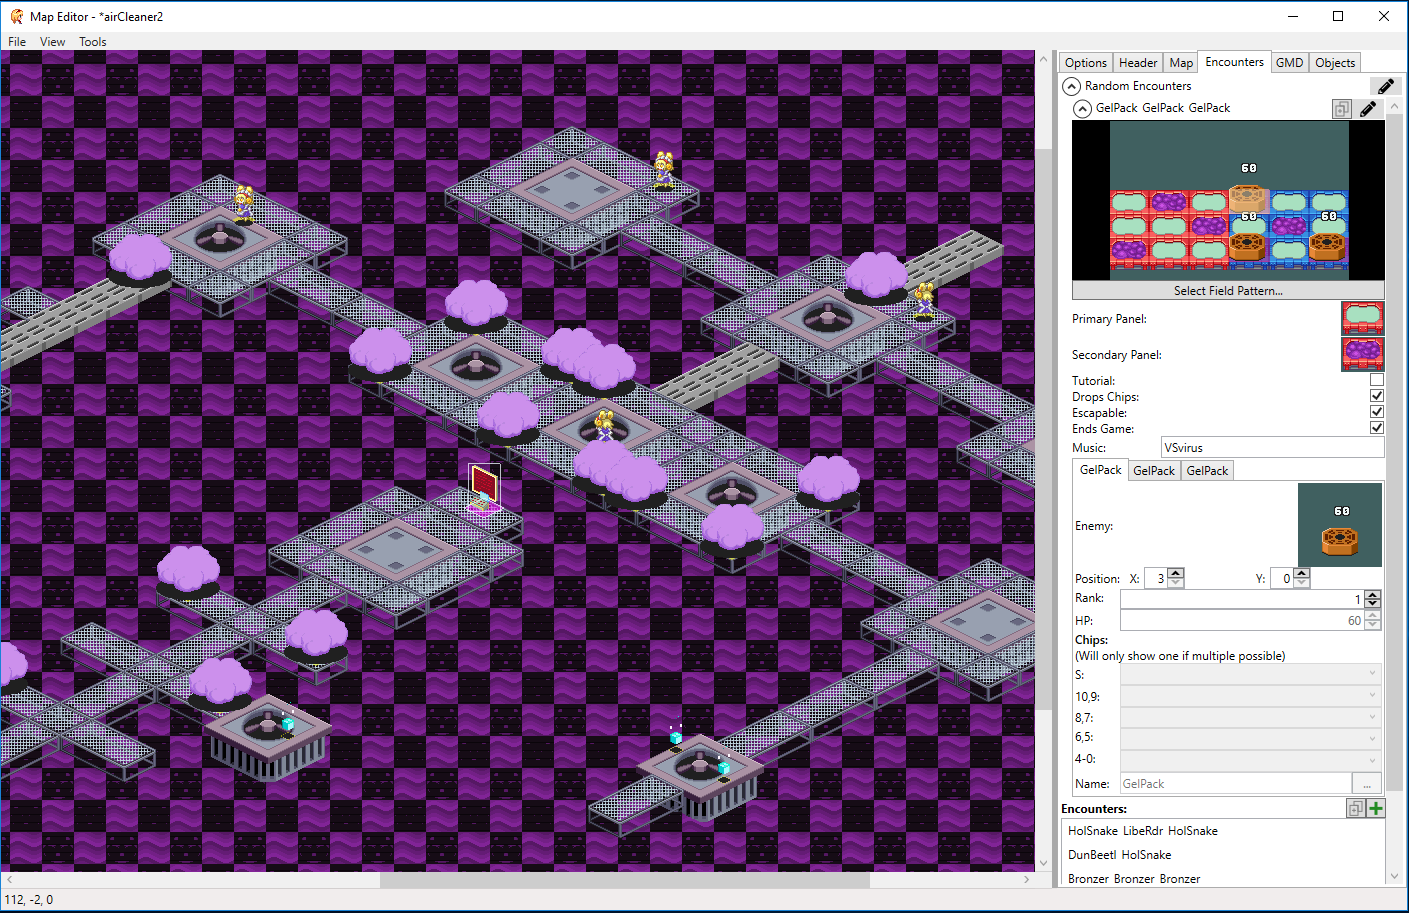The width and height of the screenshot is (1409, 913).
Task: Click the down arrow of encounters list scrollbar
Action: click(x=1394, y=877)
